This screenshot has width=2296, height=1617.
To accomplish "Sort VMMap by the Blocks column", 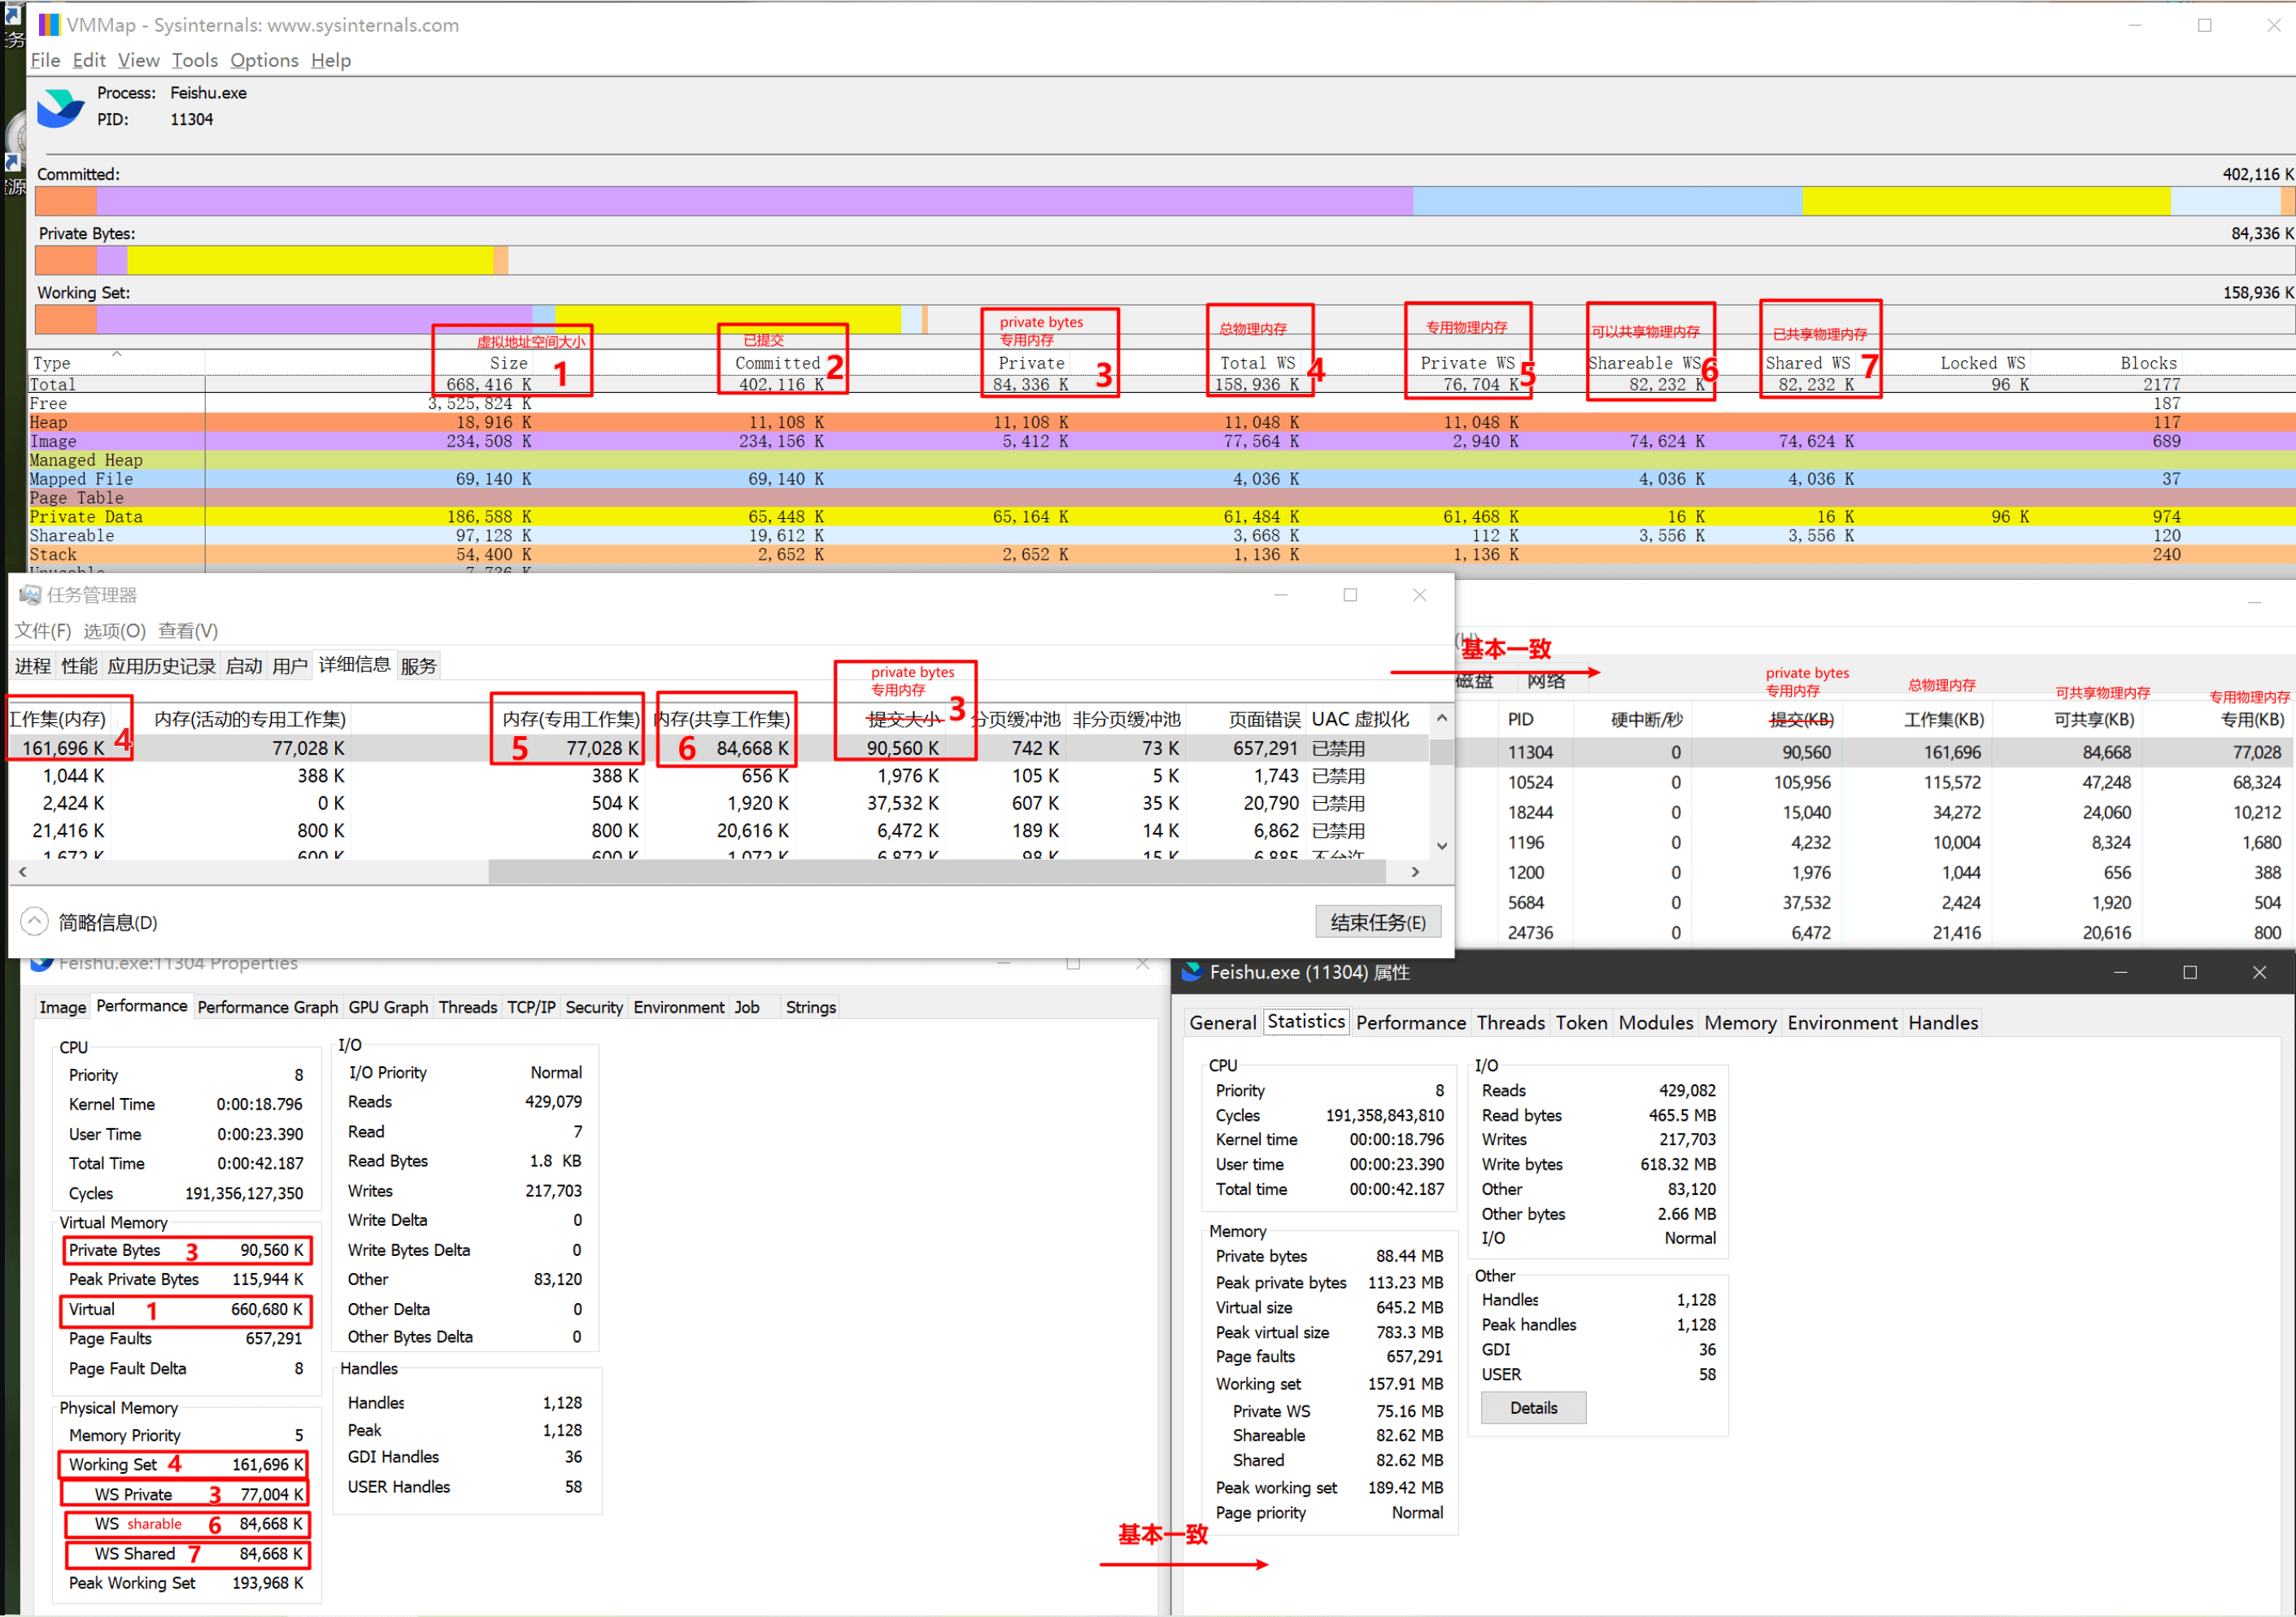I will coord(2147,363).
